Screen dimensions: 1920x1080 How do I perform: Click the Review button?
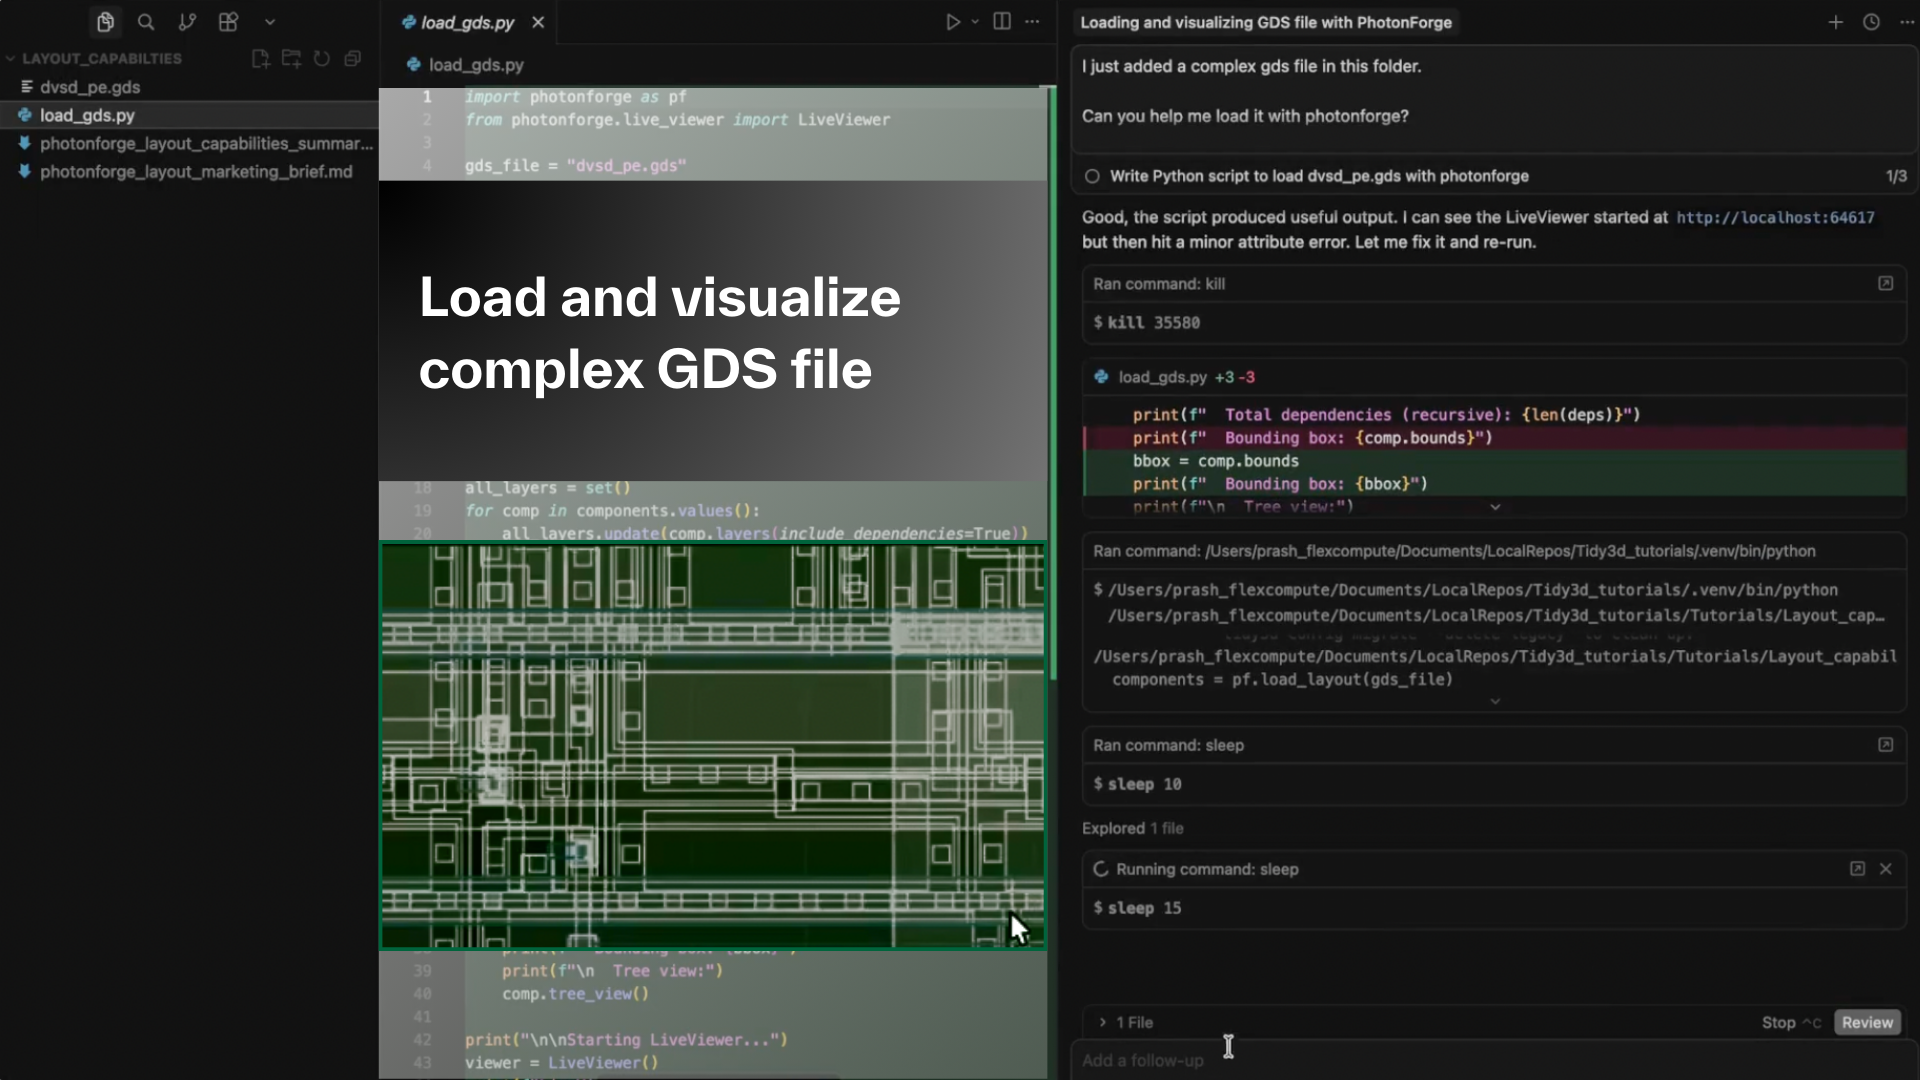point(1867,1022)
